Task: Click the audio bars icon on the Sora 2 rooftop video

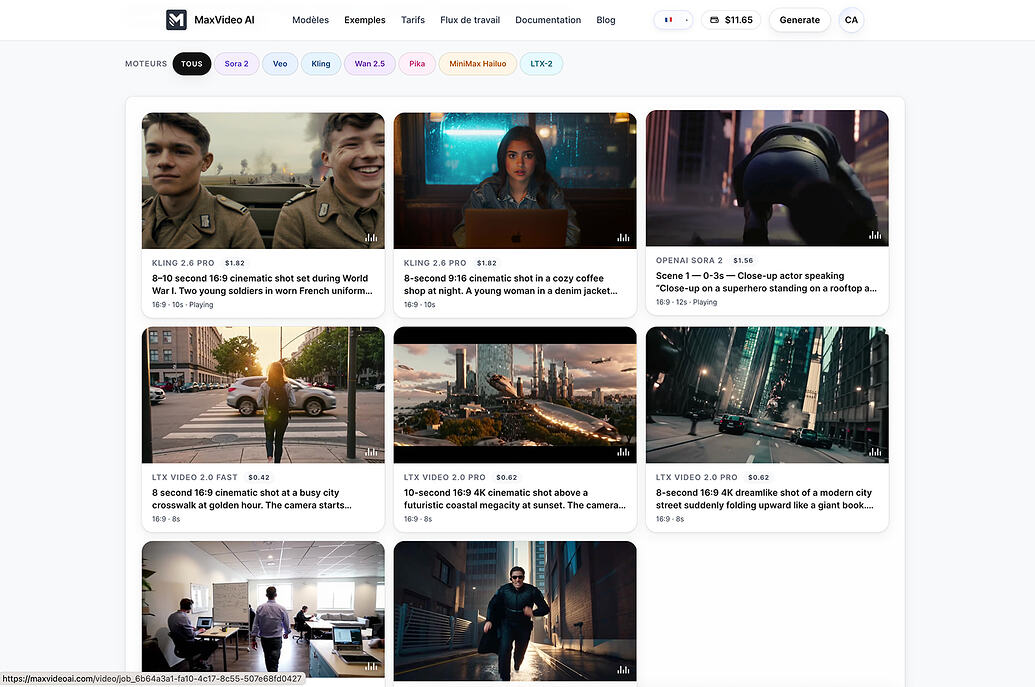Action: [875, 236]
